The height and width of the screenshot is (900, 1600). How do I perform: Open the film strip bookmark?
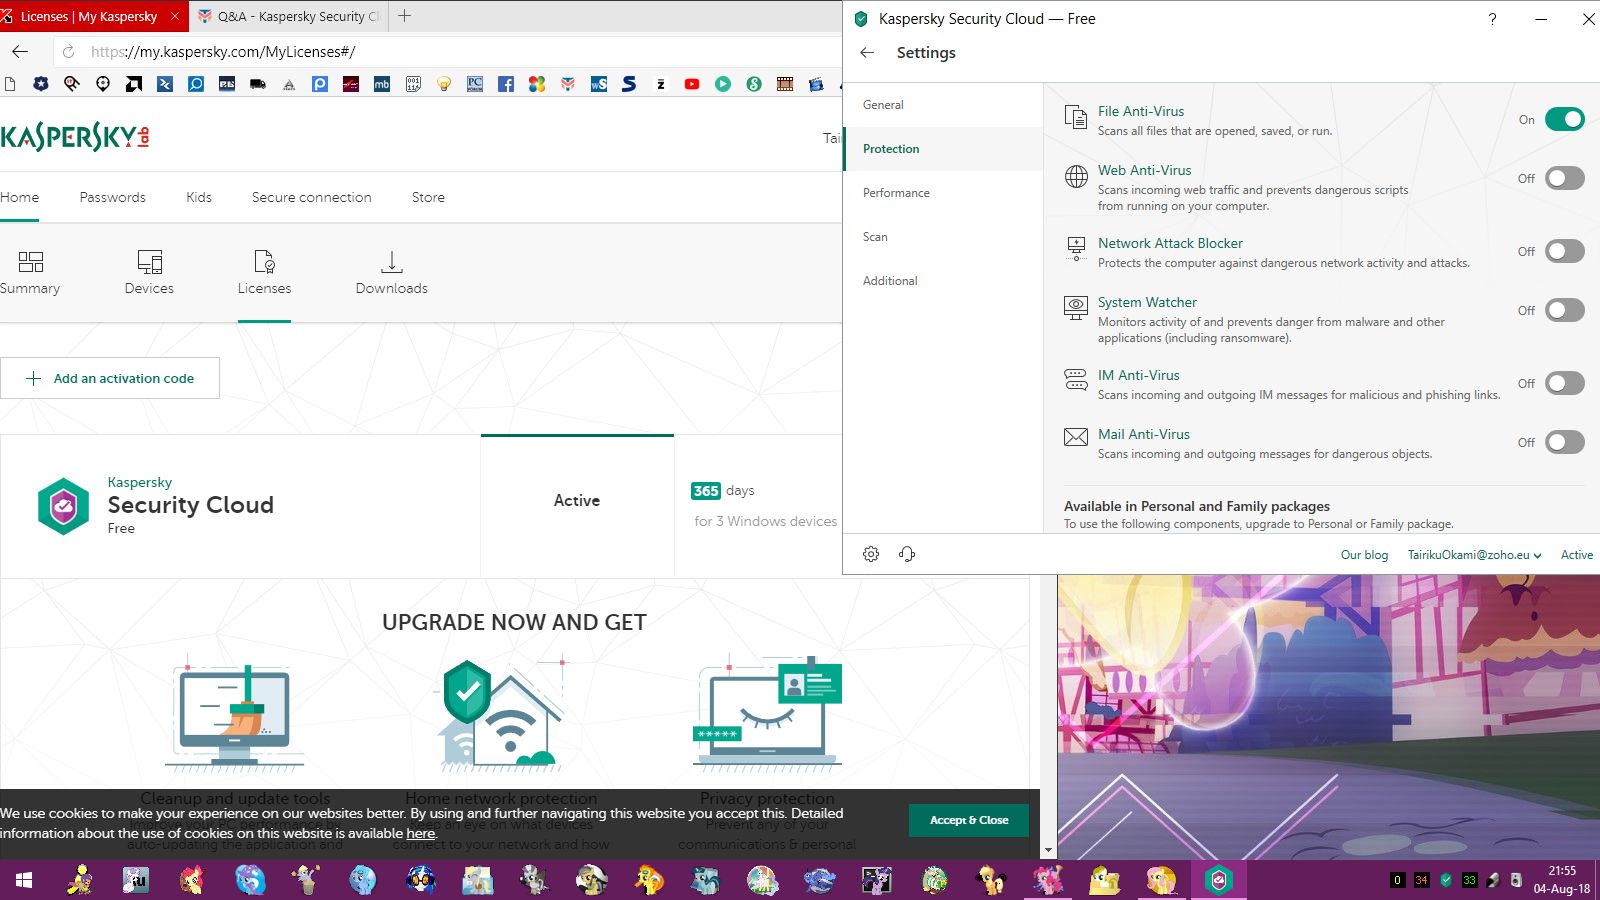[785, 85]
